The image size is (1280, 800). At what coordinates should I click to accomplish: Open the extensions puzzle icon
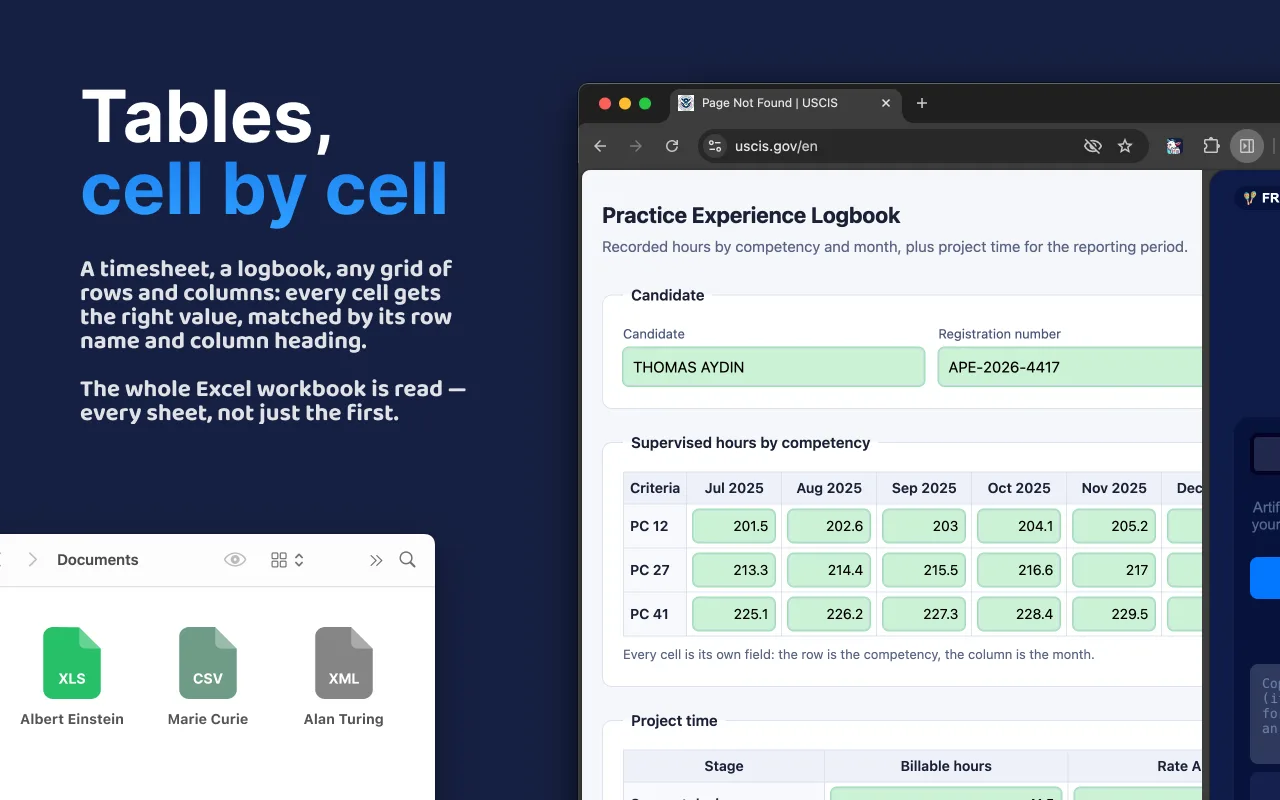point(1211,146)
